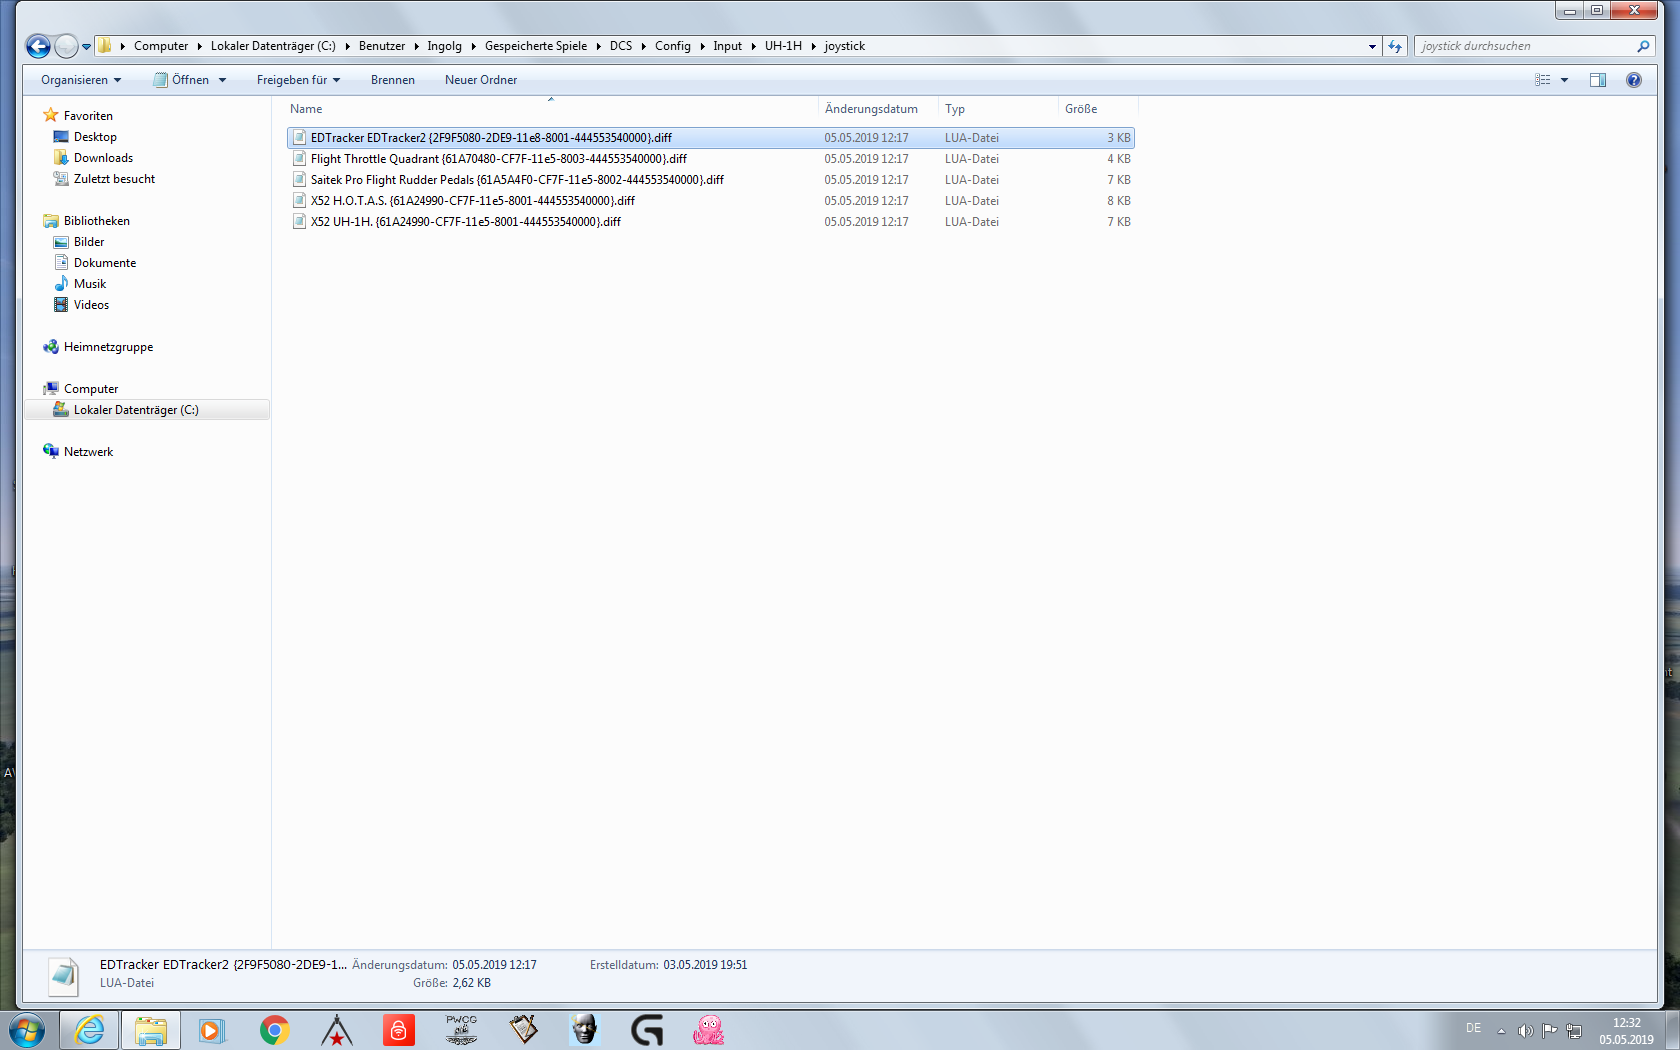This screenshot has height=1050, width=1680.
Task: Open Google Chrome from the taskbar
Action: [x=274, y=1030]
